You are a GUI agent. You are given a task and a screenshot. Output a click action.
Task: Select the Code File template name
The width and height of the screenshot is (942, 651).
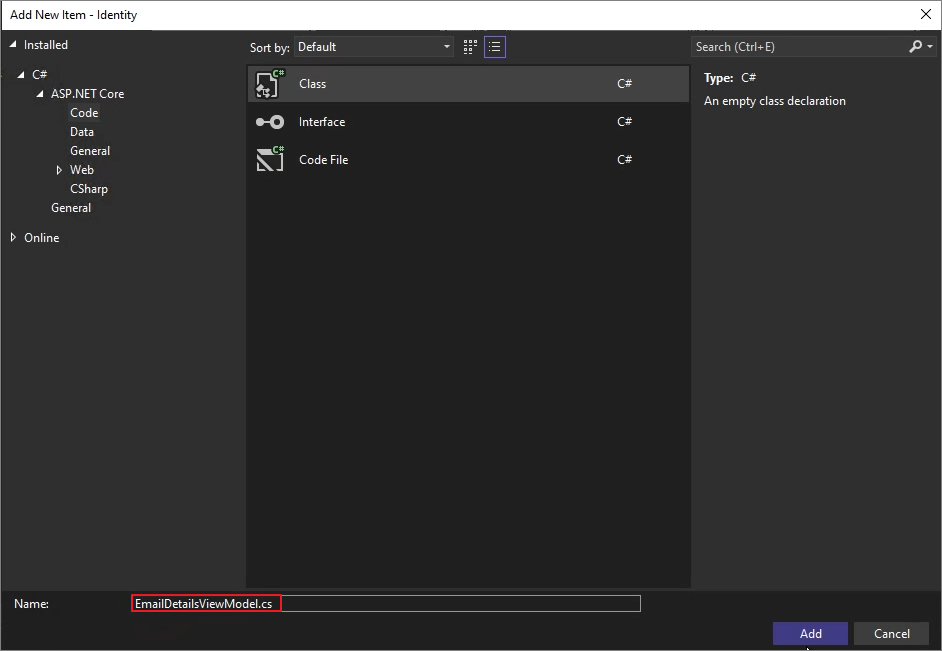[324, 160]
